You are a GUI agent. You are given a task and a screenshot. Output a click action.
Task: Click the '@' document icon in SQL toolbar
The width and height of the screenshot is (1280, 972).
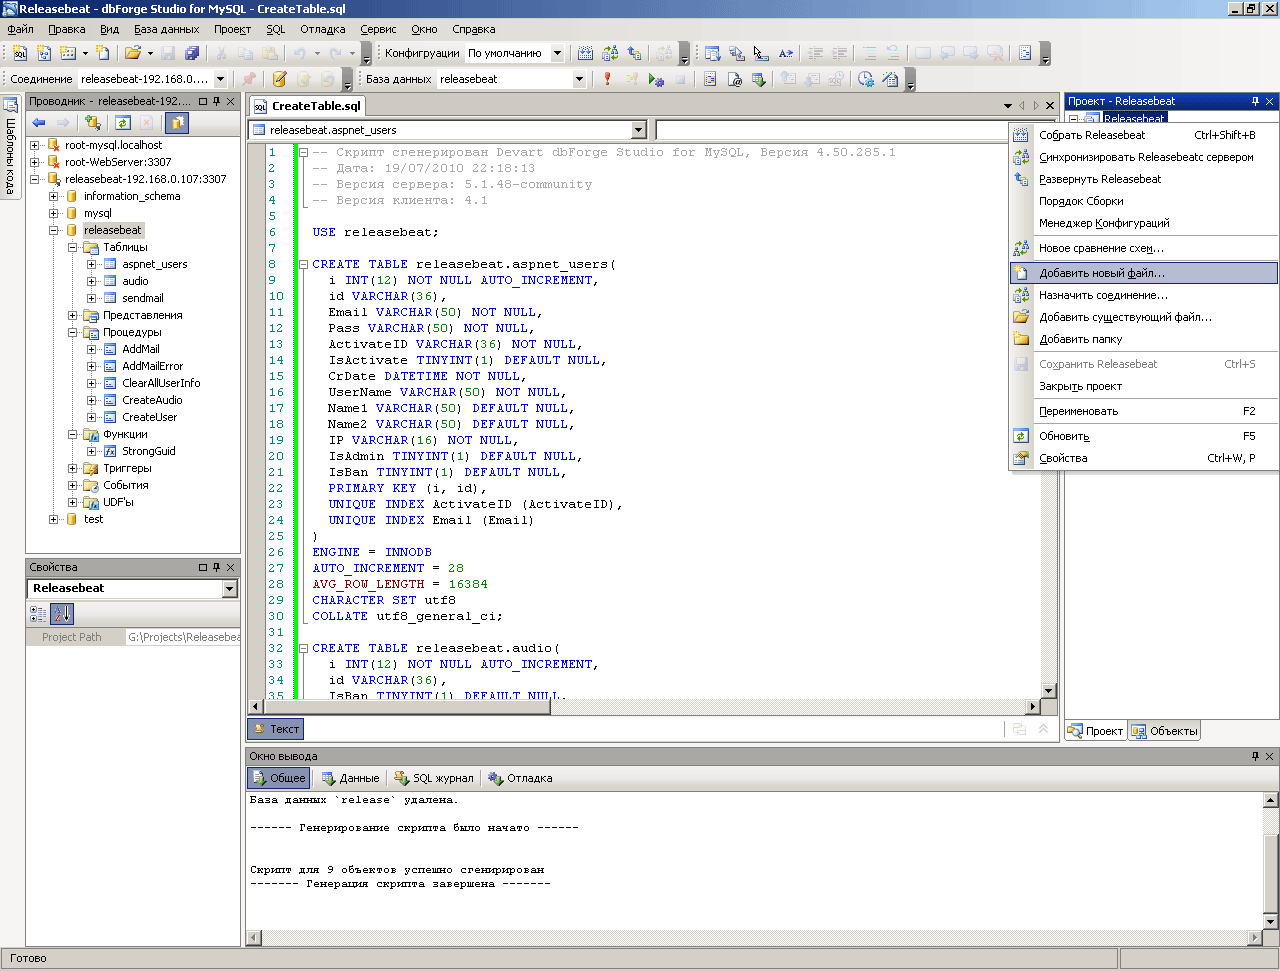735,79
